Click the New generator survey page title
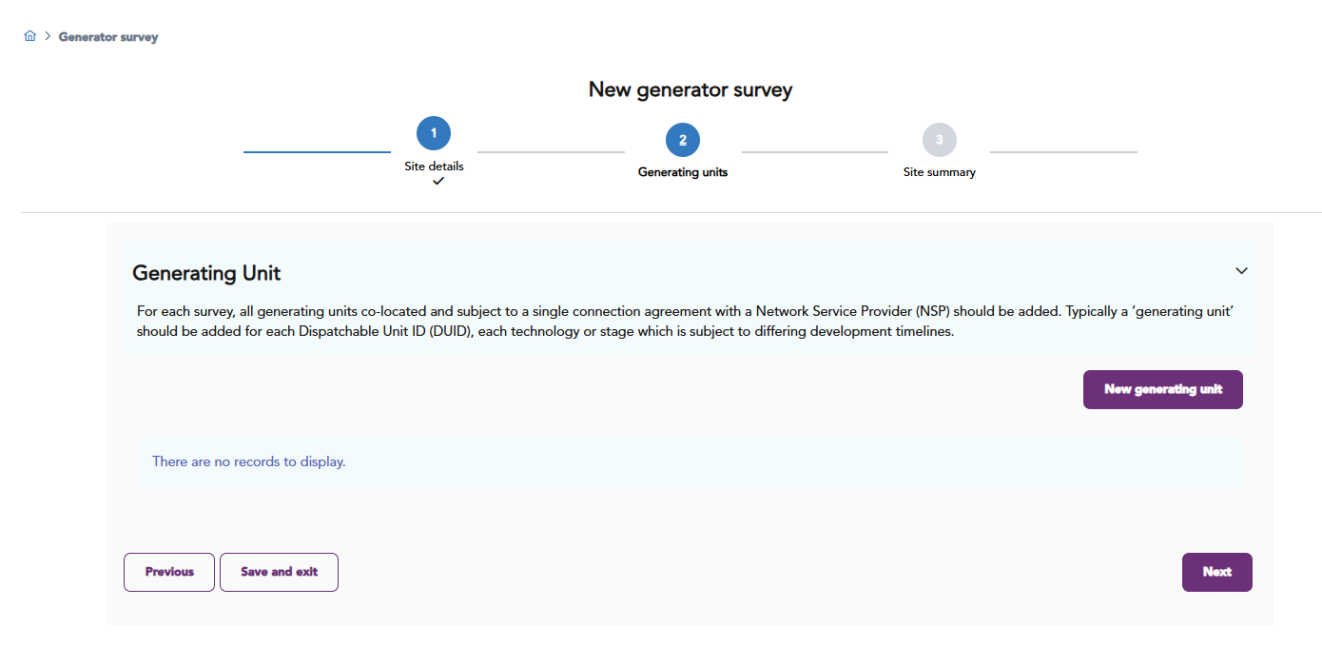Image resolution: width=1322 pixels, height=647 pixels. click(x=690, y=90)
